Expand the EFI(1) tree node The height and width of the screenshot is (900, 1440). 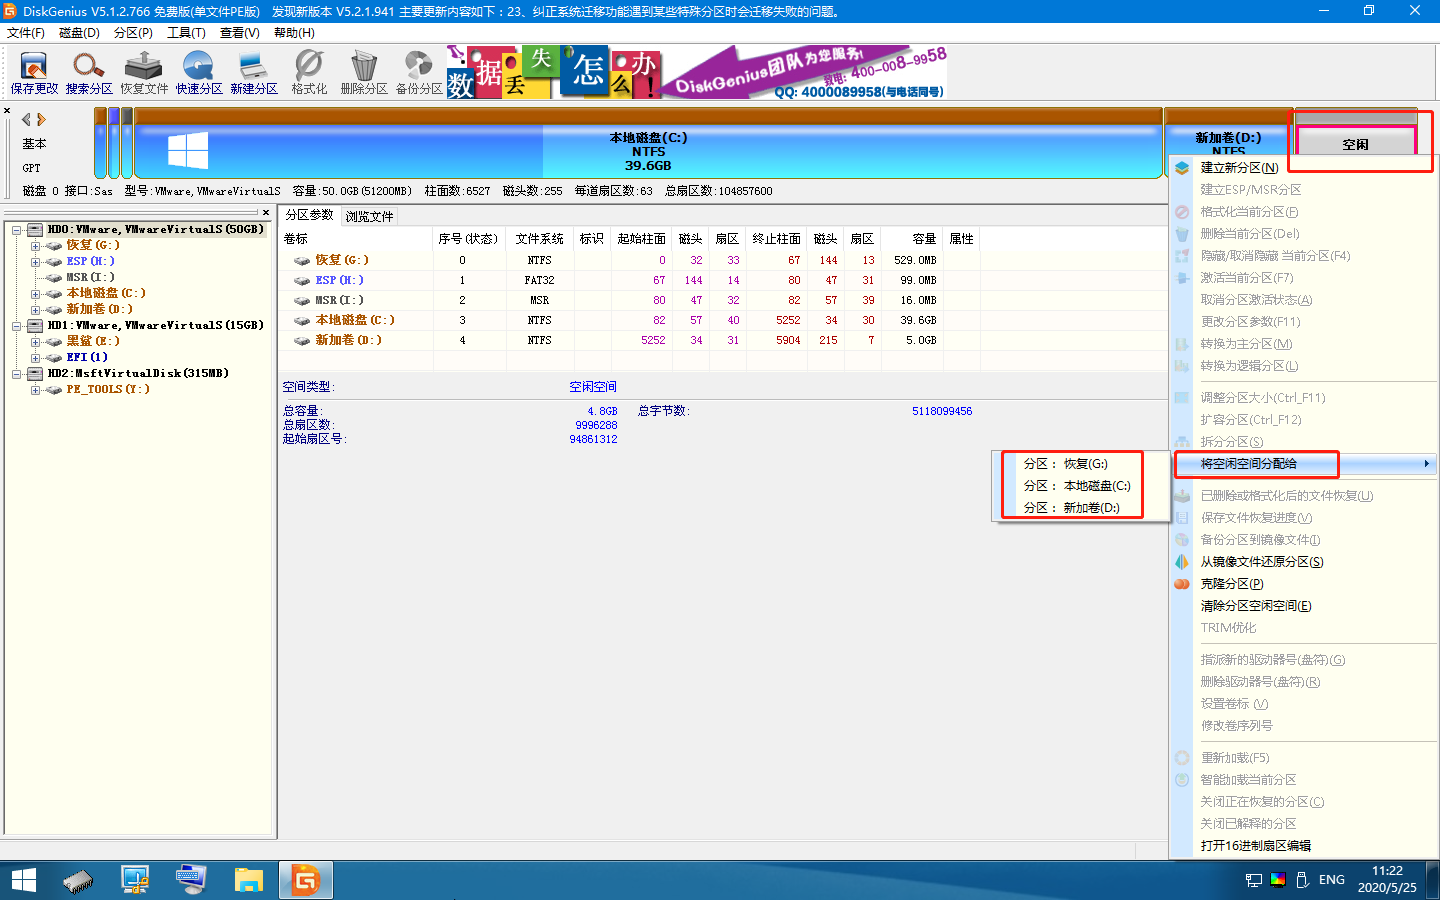tap(35, 357)
